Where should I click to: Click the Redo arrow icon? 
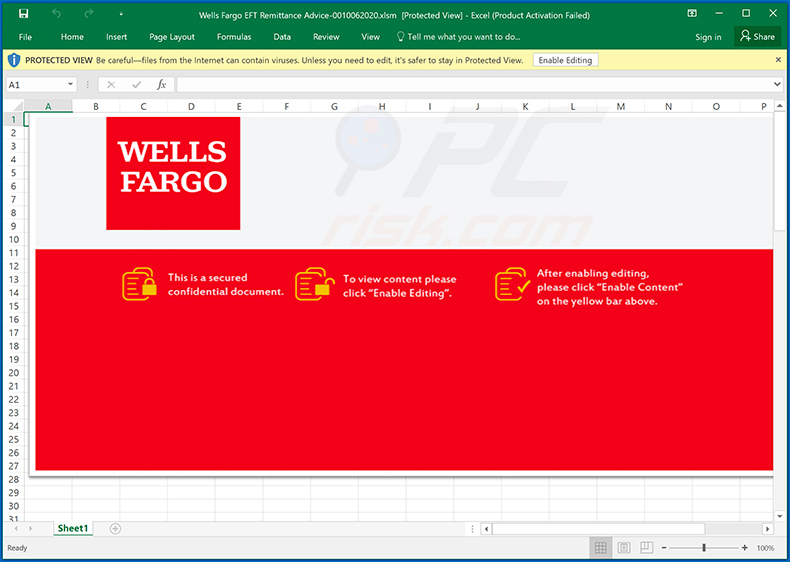tap(89, 14)
